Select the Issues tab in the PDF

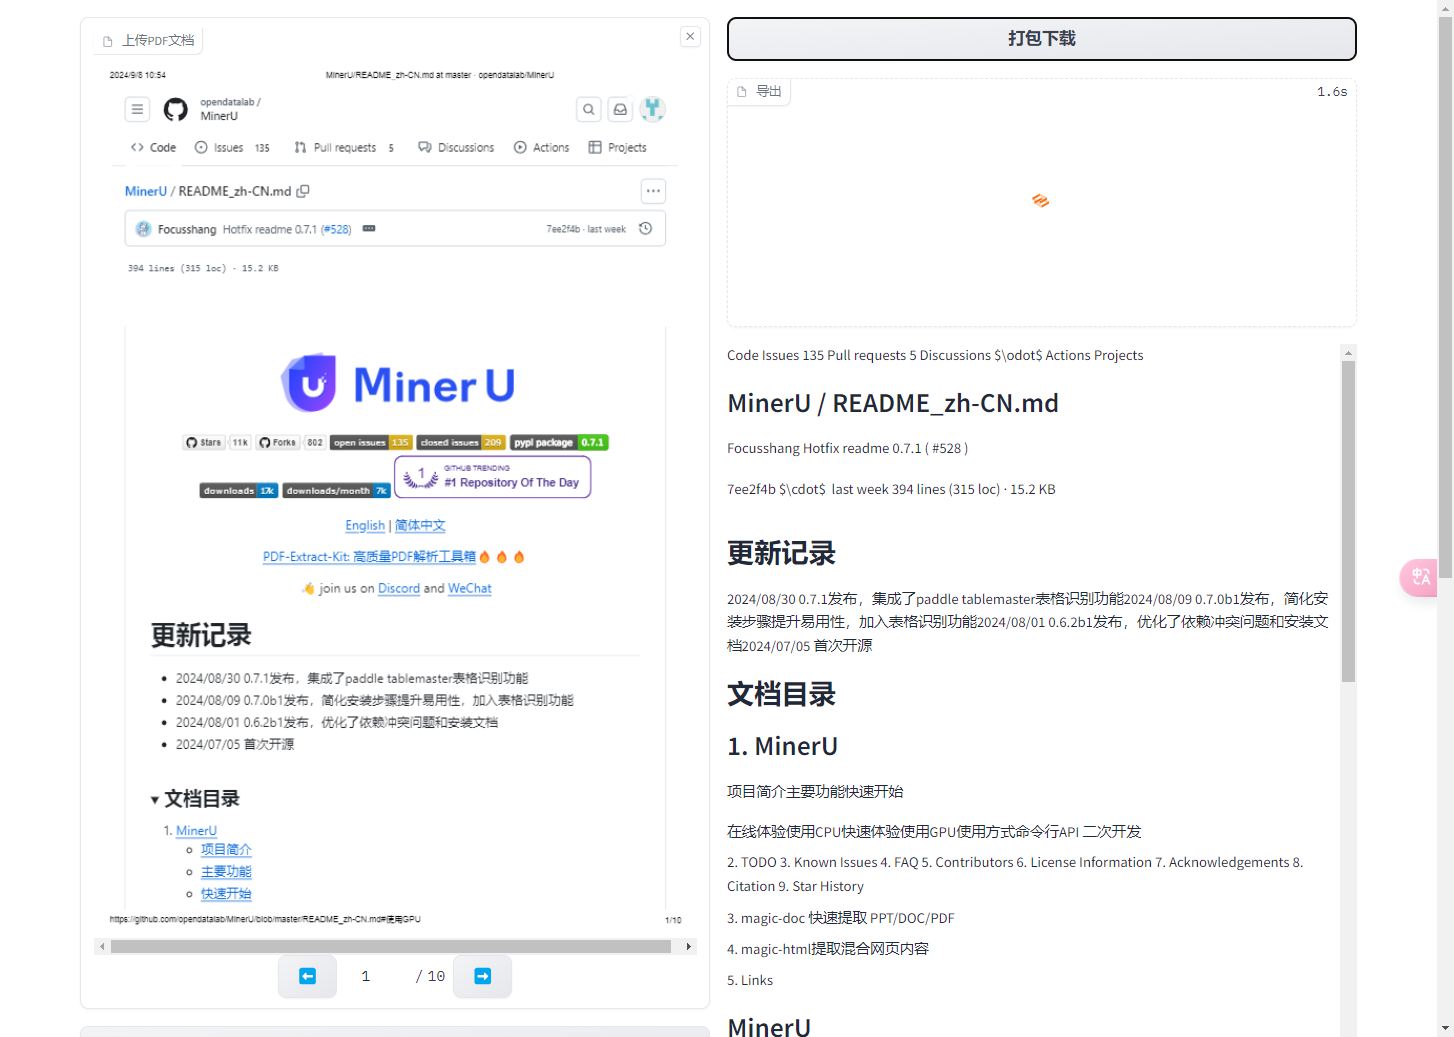(x=232, y=148)
